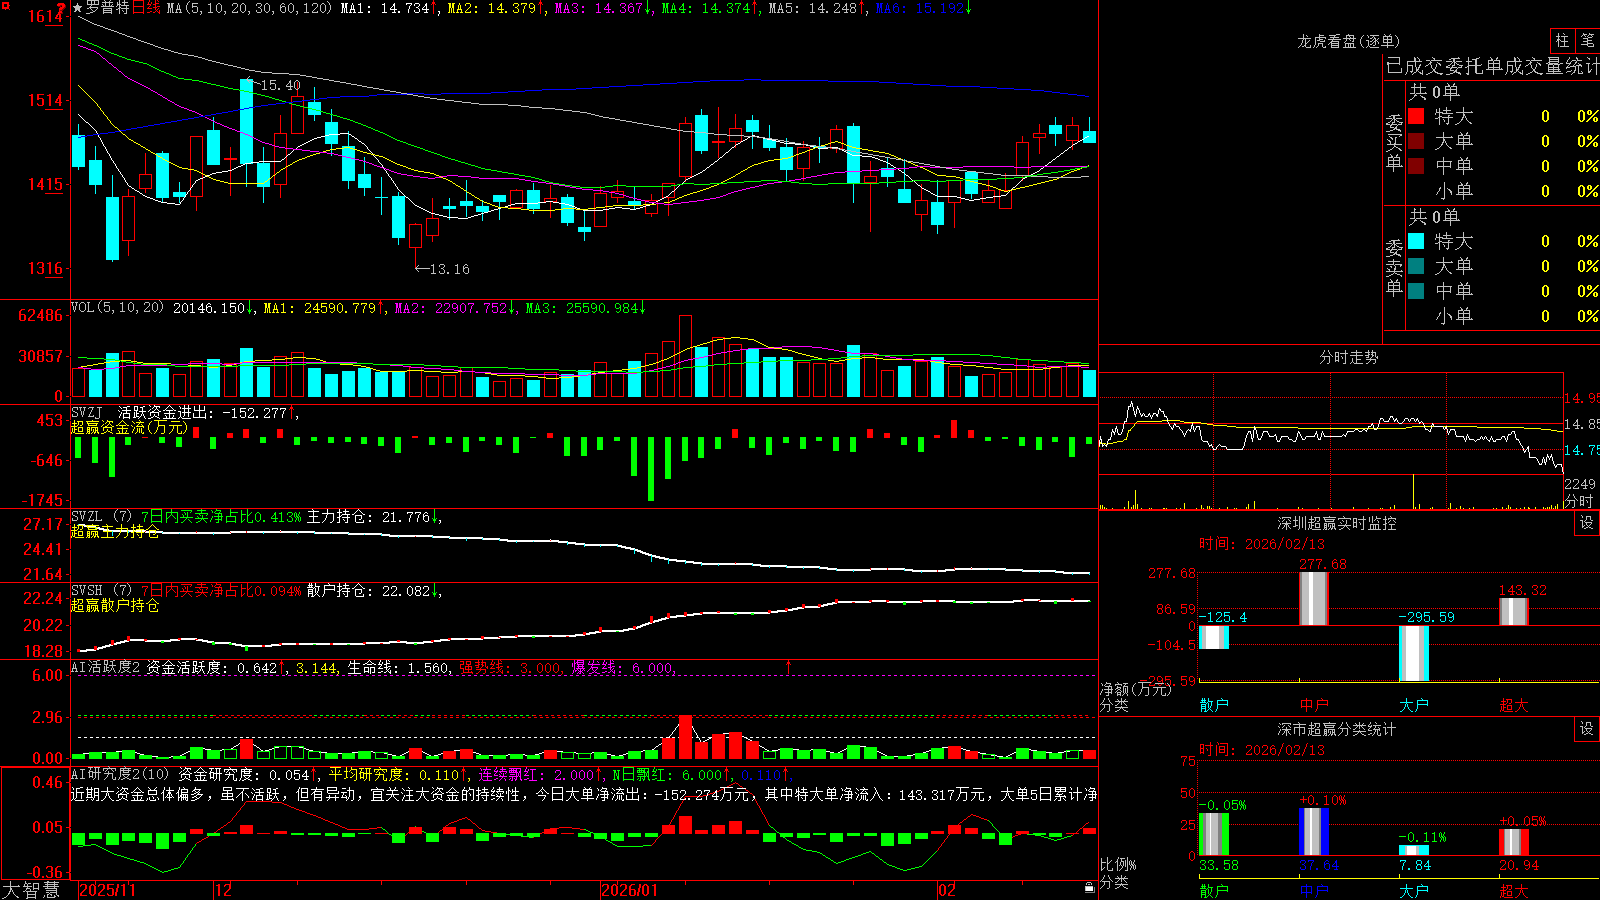Click red 特大 swatch in 委买单

coord(1416,116)
